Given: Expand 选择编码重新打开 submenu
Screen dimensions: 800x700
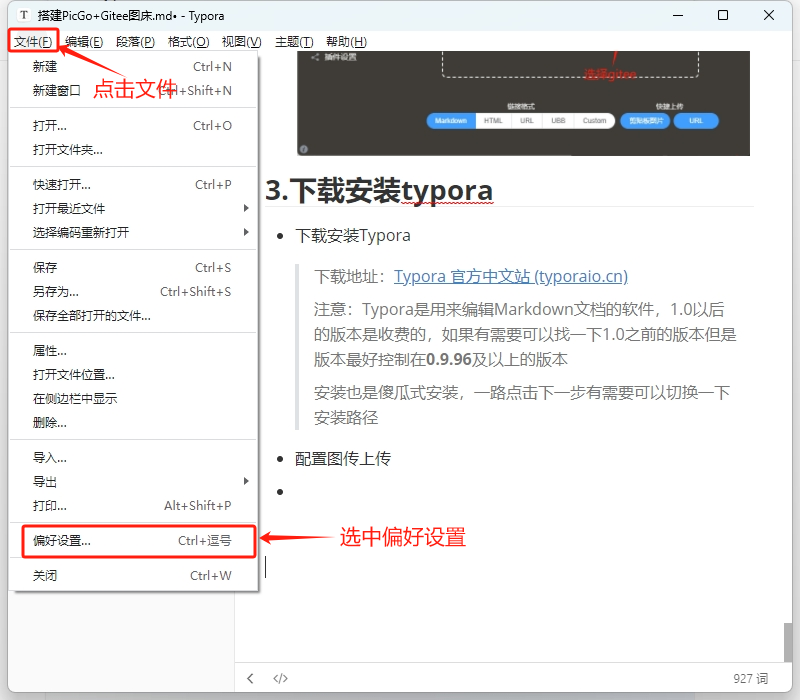Looking at the screenshot, I should [133, 232].
